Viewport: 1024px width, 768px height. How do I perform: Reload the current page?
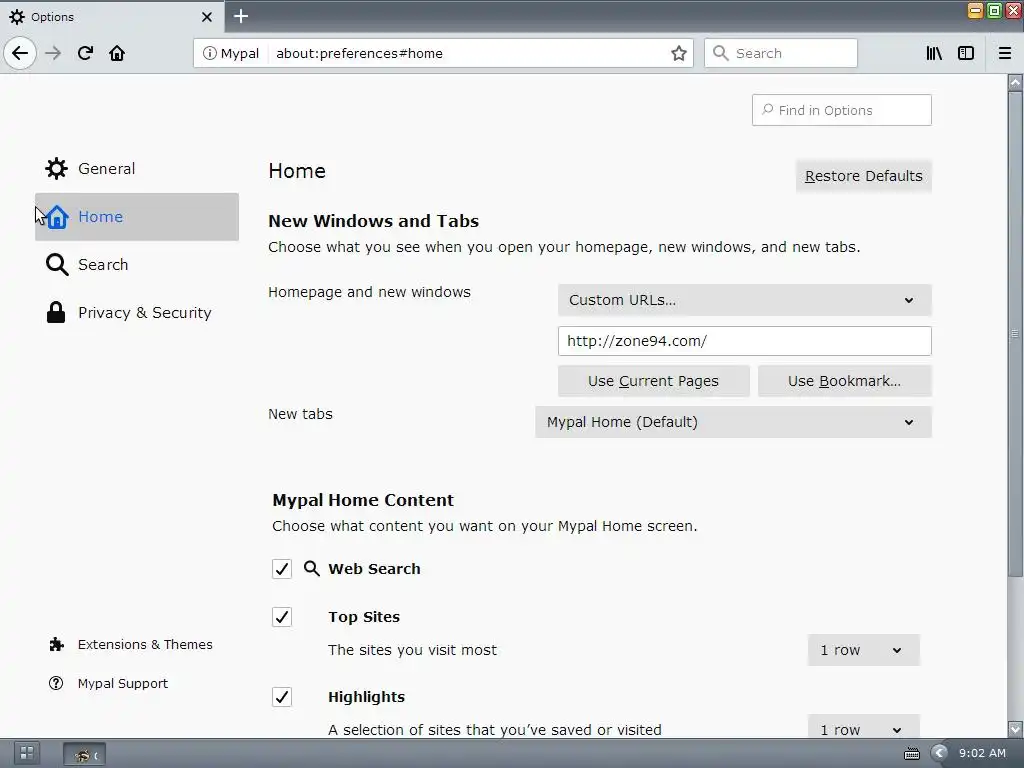click(85, 53)
